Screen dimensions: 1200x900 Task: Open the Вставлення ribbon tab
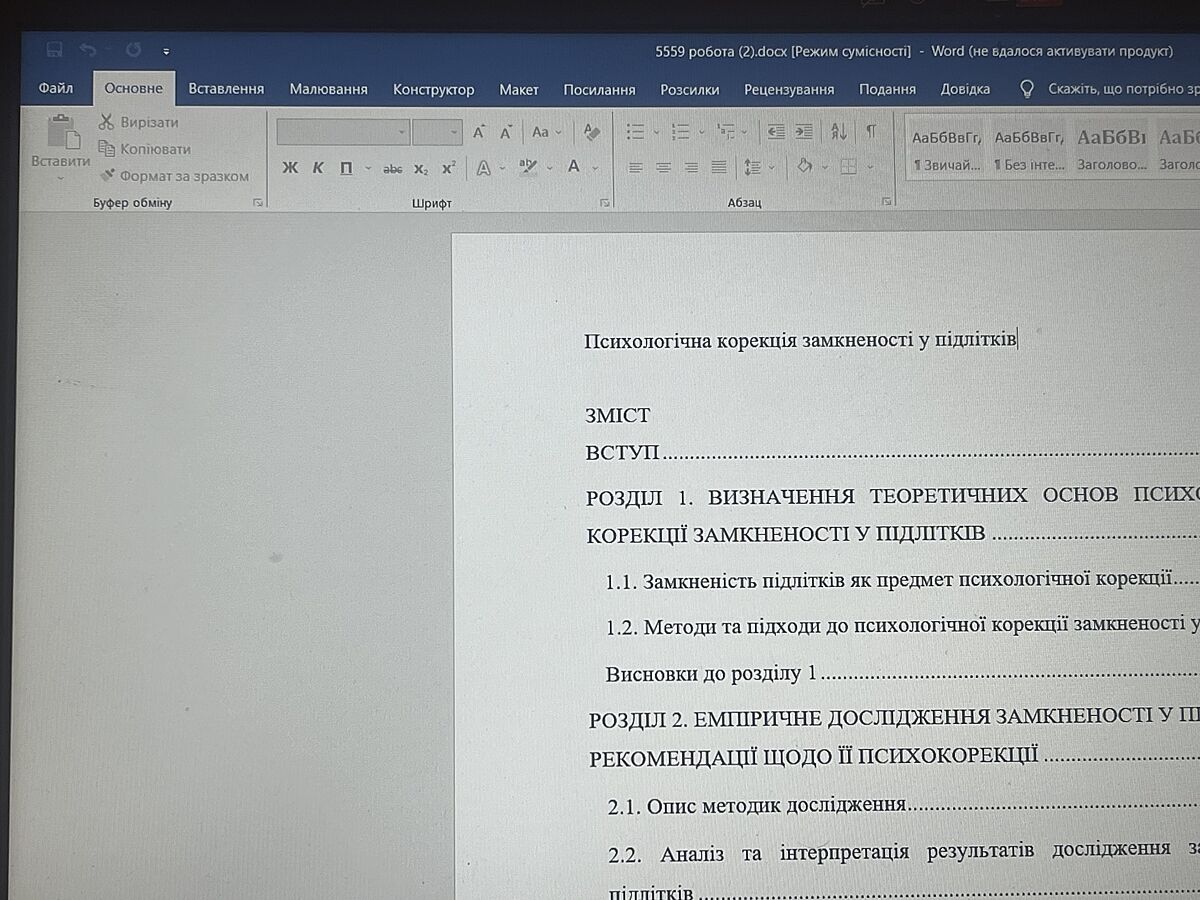pyautogui.click(x=226, y=89)
